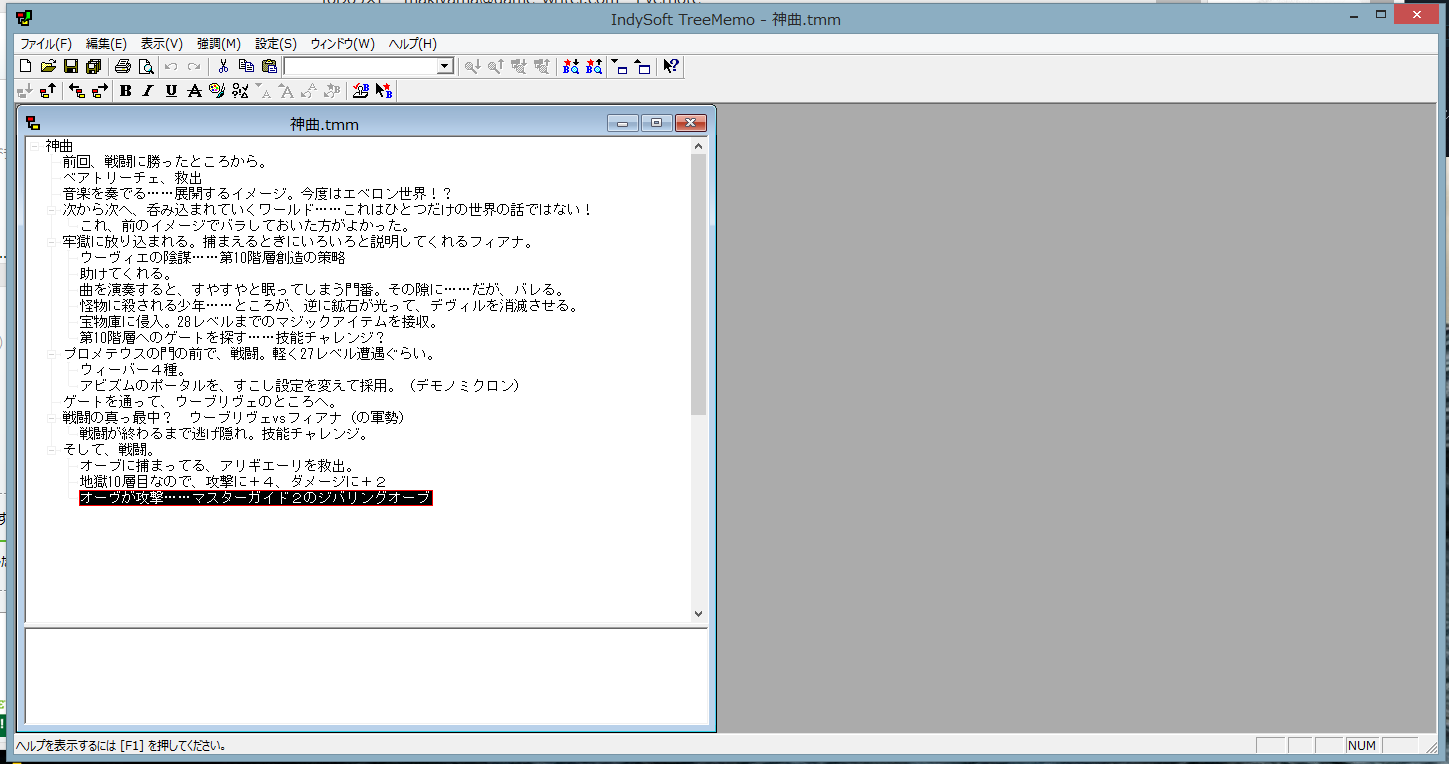Move the selected node right one level
1449x764 pixels.
(100, 91)
